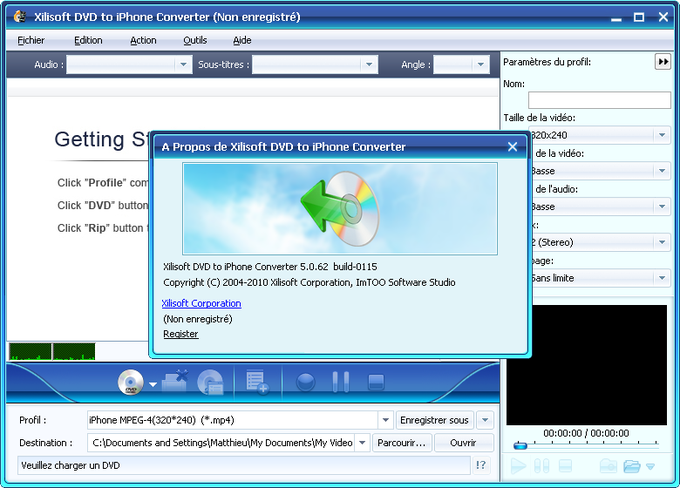Click the Copyright 2004-2010 text line
680x488 pixels.
pyautogui.click(x=309, y=282)
